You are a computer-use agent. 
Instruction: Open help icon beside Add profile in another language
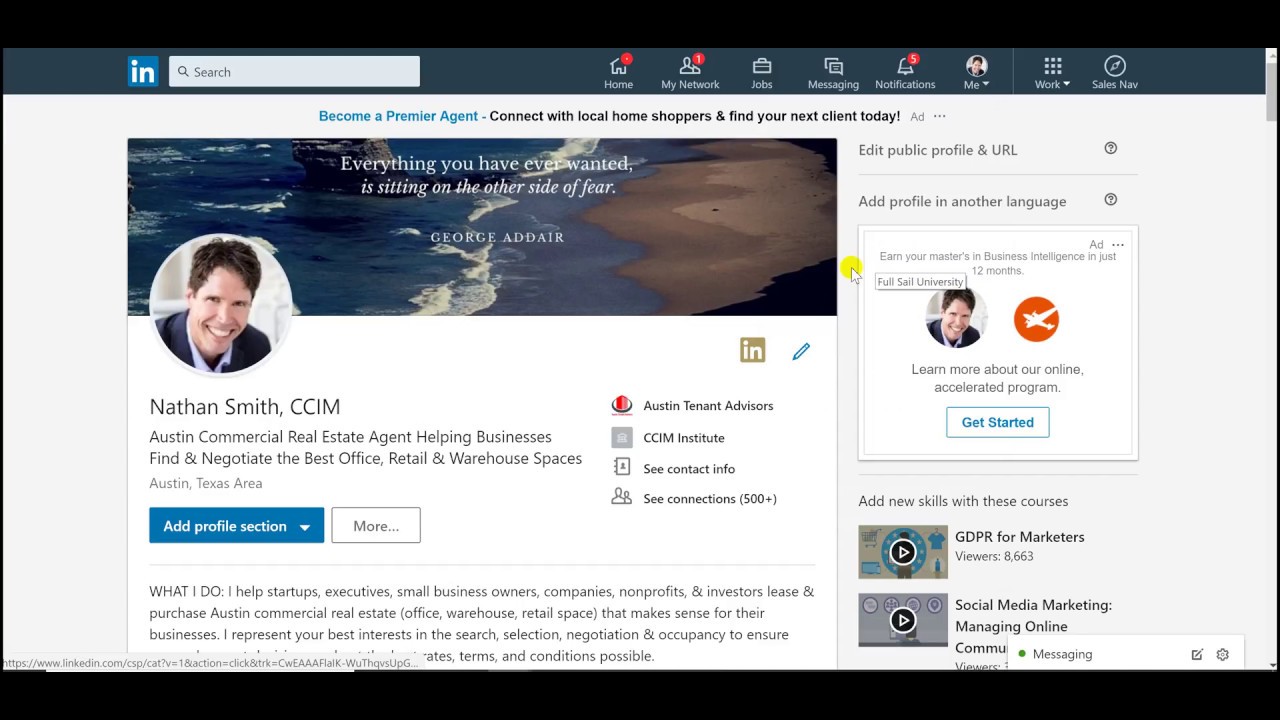click(1110, 199)
